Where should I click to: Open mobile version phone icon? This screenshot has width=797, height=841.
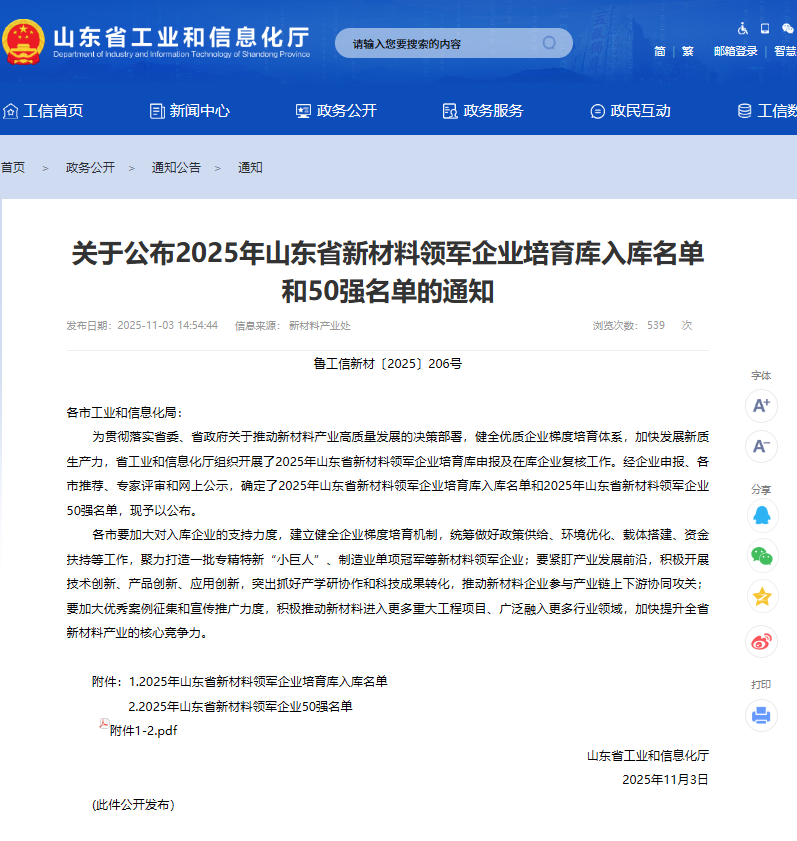click(x=765, y=28)
